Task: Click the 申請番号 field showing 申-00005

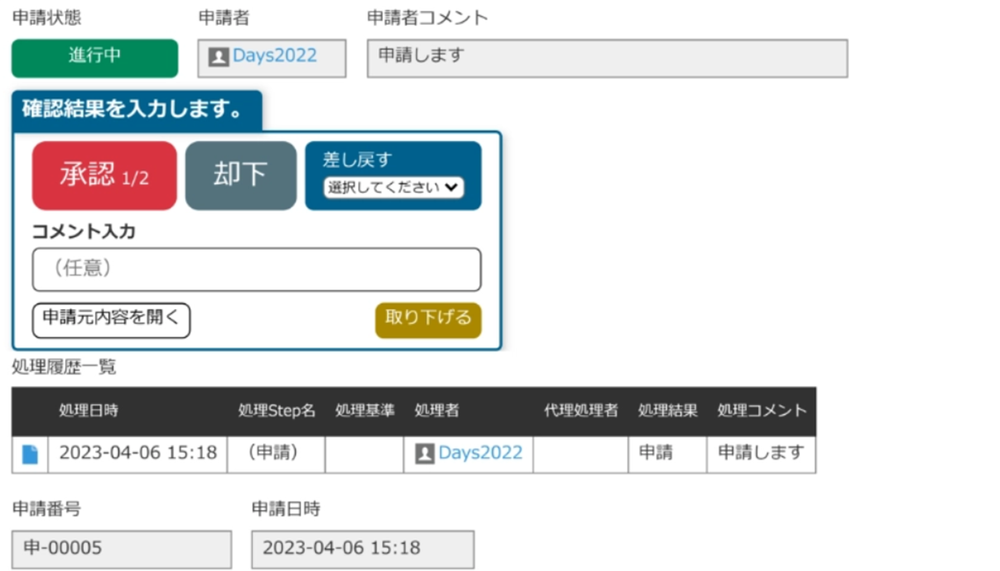Action: pos(121,549)
